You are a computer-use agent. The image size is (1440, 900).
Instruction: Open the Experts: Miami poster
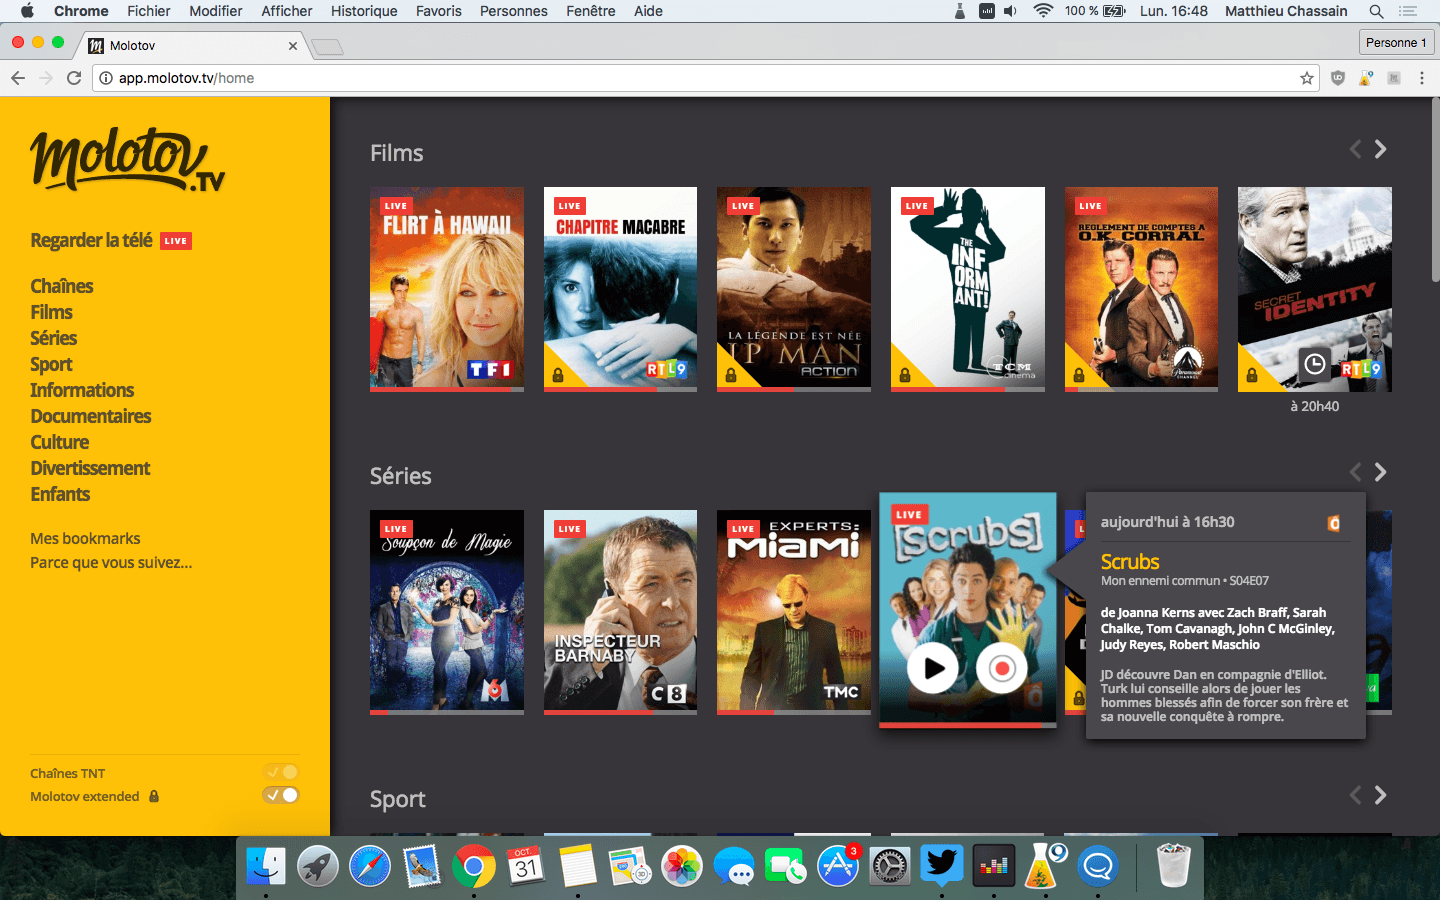coord(794,612)
